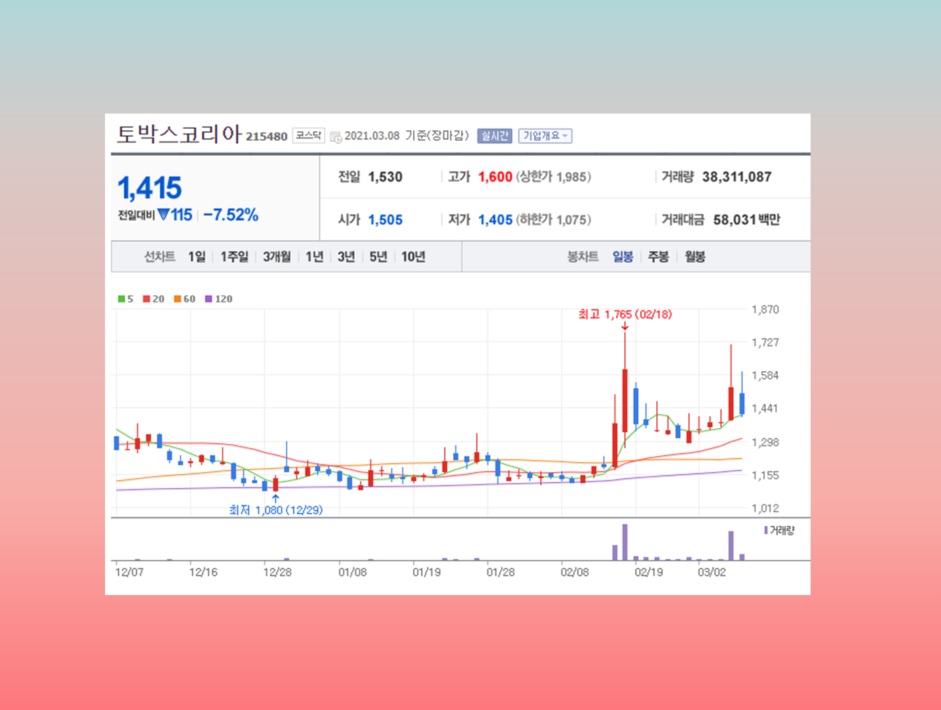941x710 pixels.
Task: Click the 시가 value 1,505
Action: pos(385,220)
